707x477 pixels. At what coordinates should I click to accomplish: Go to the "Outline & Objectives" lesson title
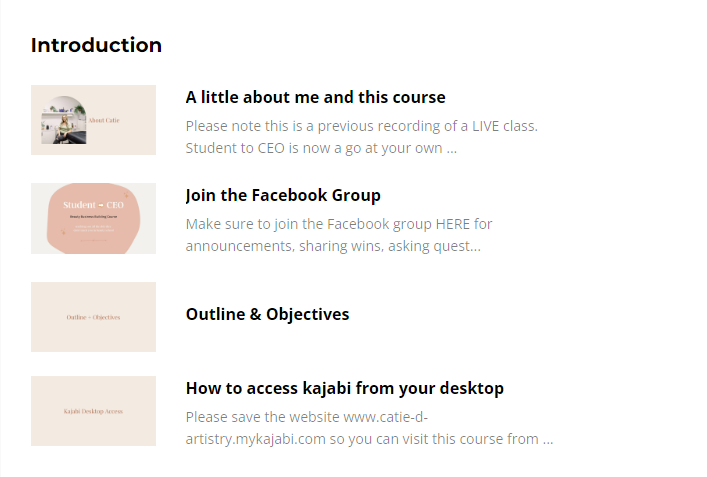(267, 314)
